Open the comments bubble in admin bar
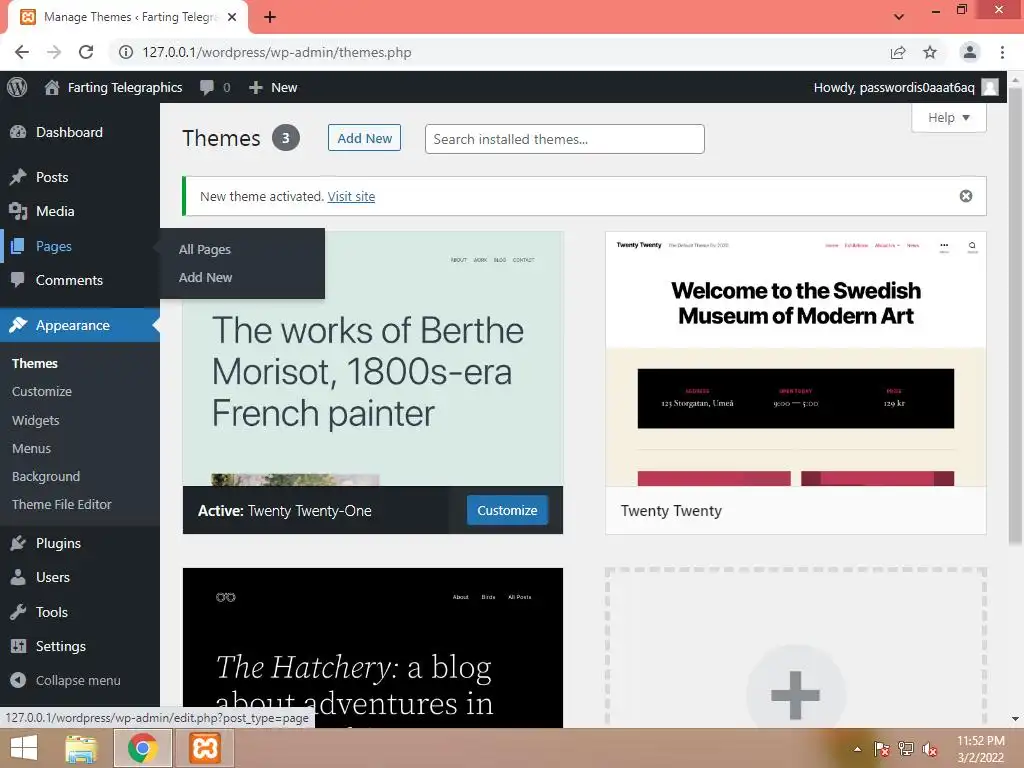The height and width of the screenshot is (768, 1024). pyautogui.click(x=207, y=88)
